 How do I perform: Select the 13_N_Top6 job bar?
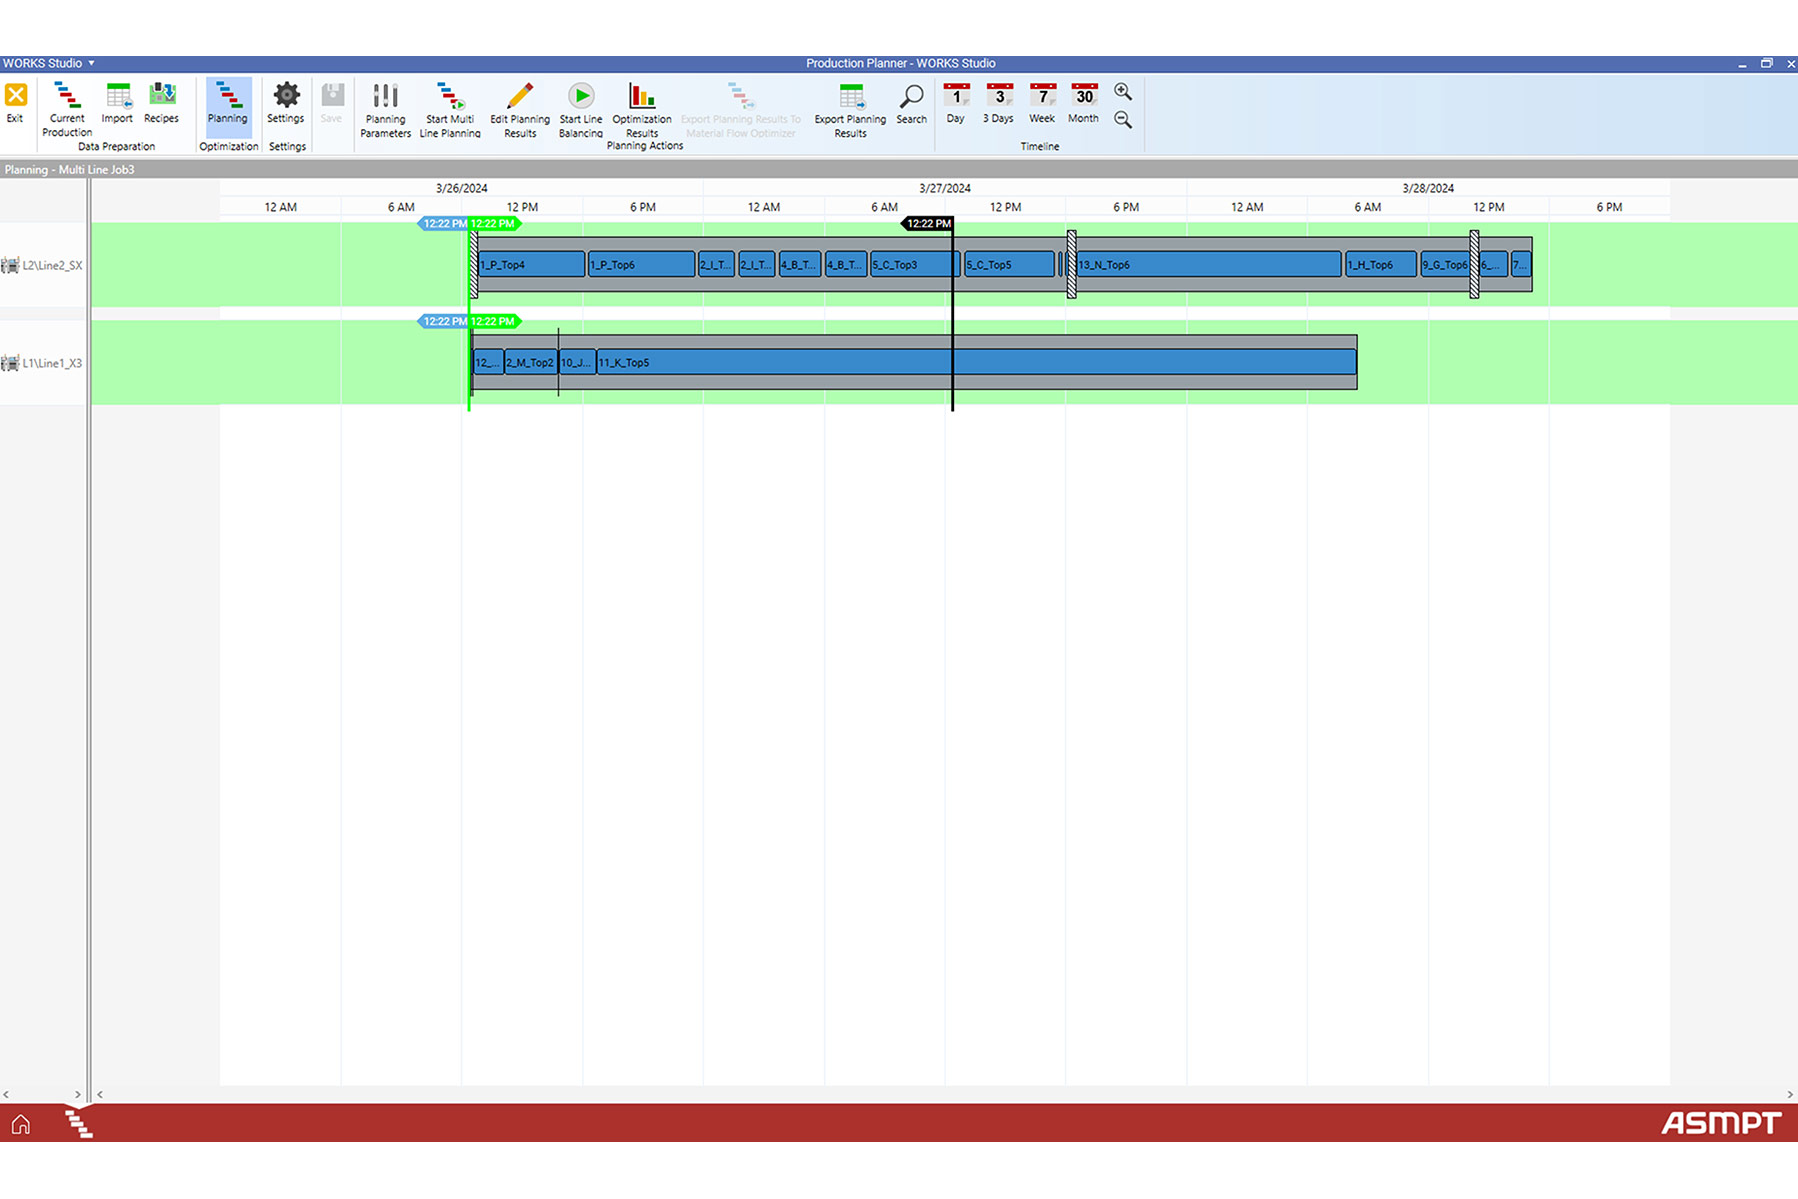1208,265
